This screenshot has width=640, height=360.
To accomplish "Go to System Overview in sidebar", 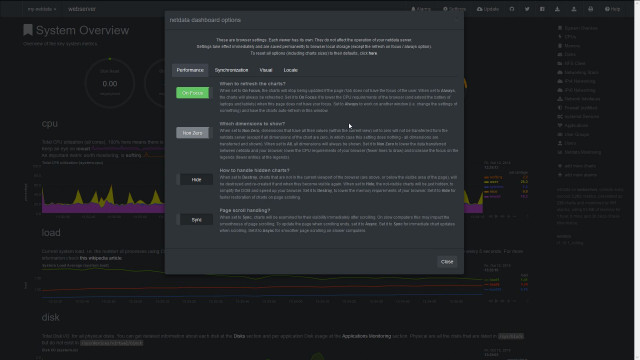I will pyautogui.click(x=578, y=28).
